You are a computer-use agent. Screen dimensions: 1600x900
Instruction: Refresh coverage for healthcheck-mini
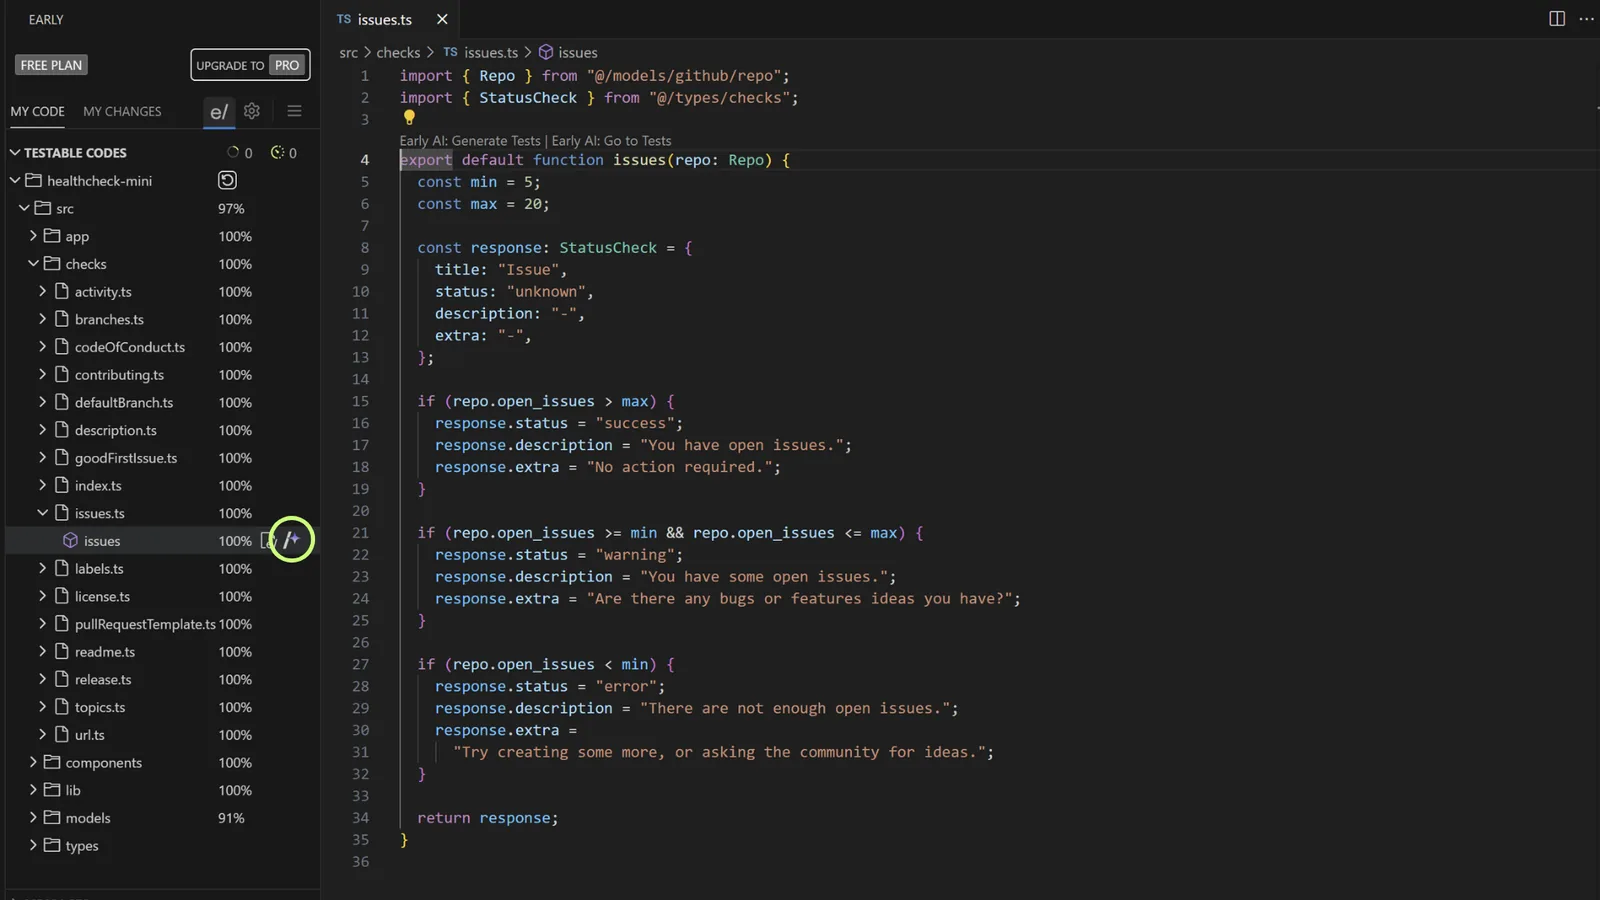227,181
